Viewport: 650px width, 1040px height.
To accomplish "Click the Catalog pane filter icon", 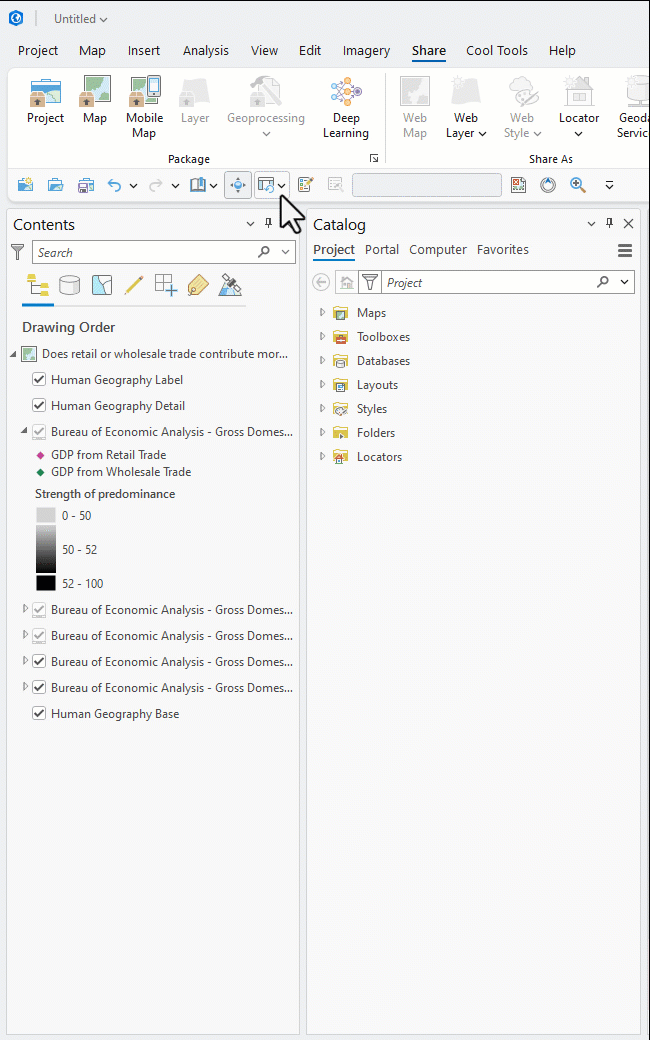I will [369, 282].
